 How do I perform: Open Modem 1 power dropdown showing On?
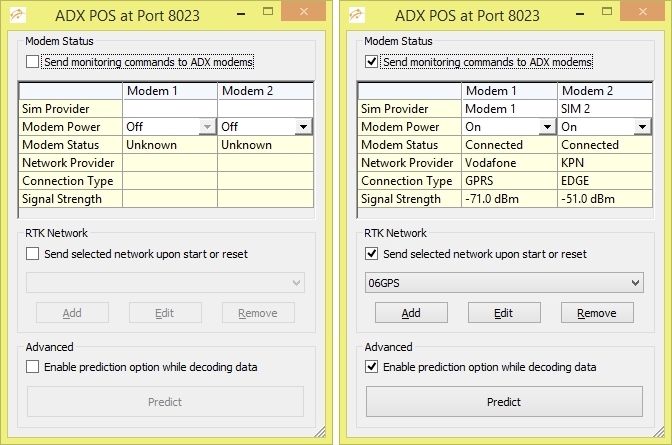[546, 127]
